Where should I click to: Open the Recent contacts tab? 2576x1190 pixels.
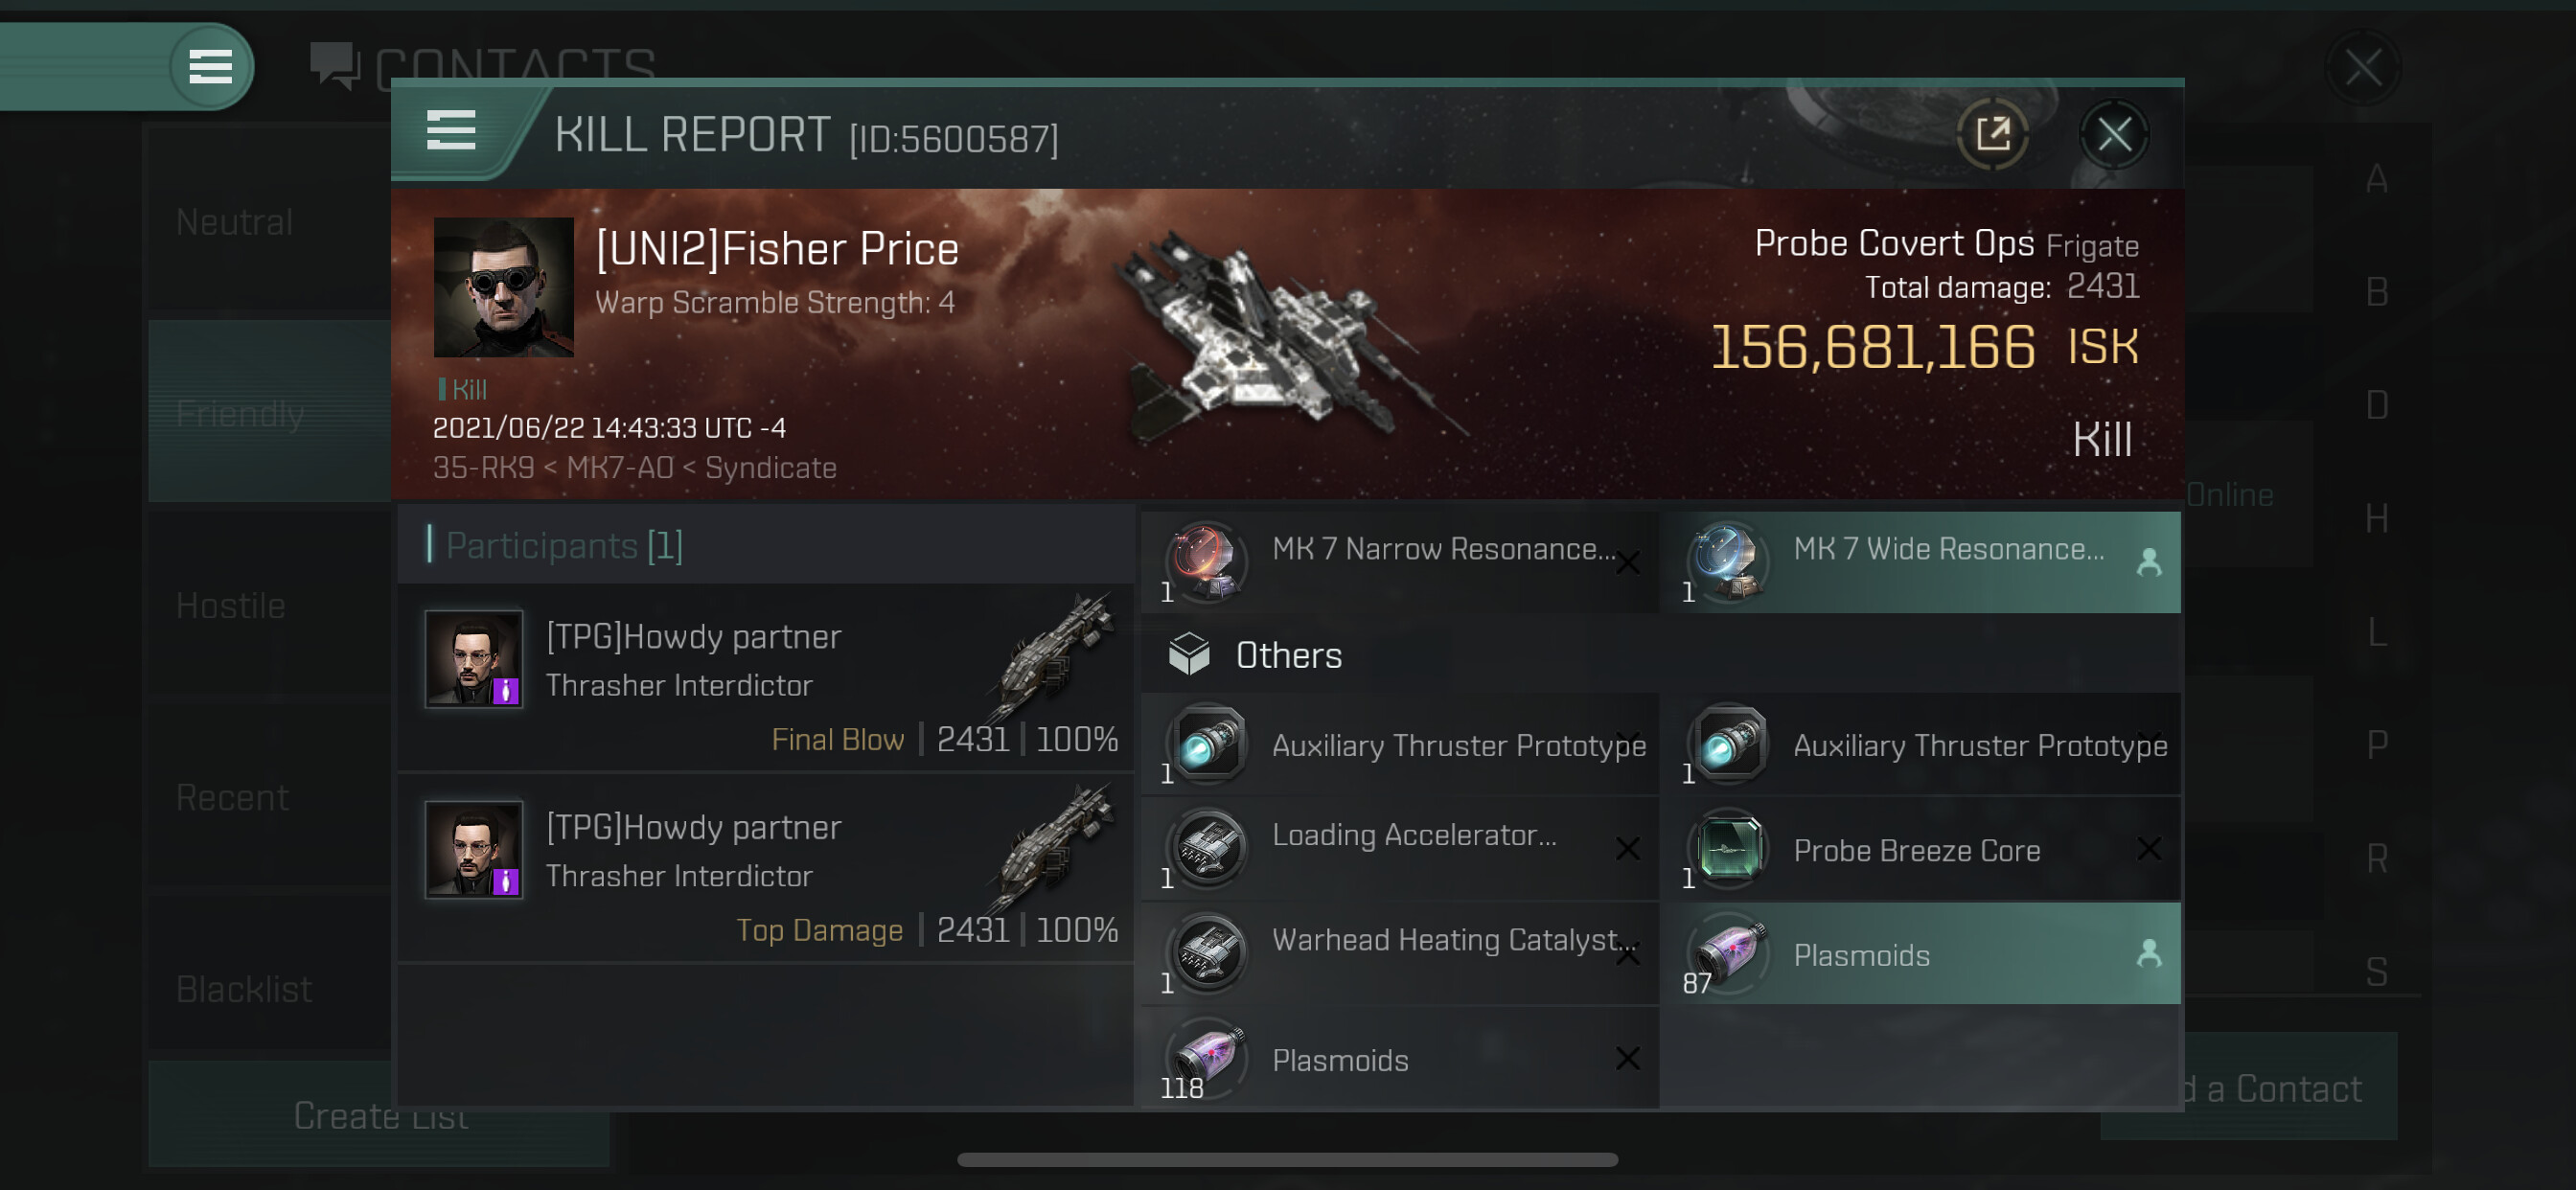point(232,798)
